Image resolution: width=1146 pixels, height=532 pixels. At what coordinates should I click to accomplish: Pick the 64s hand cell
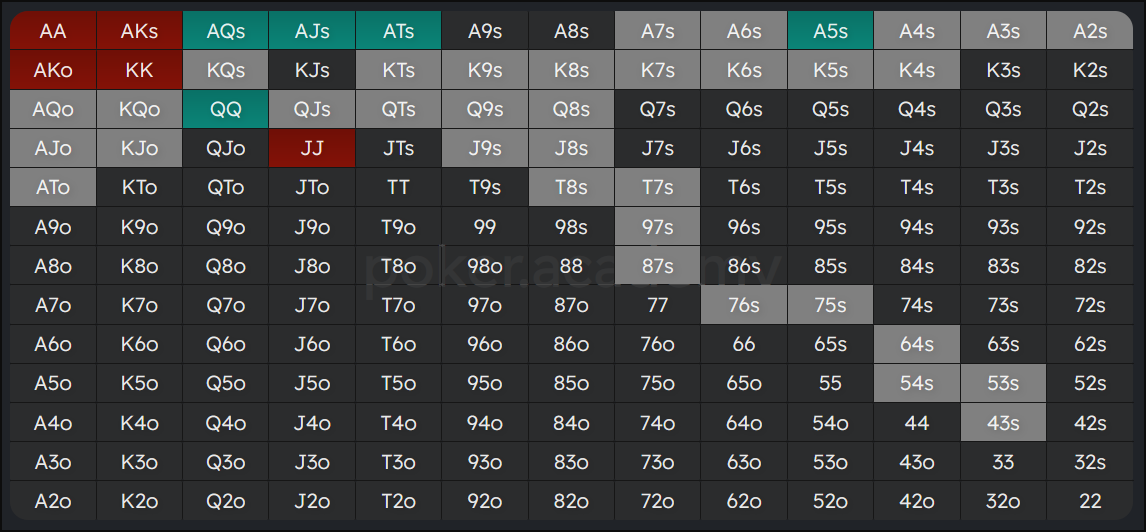(x=917, y=344)
